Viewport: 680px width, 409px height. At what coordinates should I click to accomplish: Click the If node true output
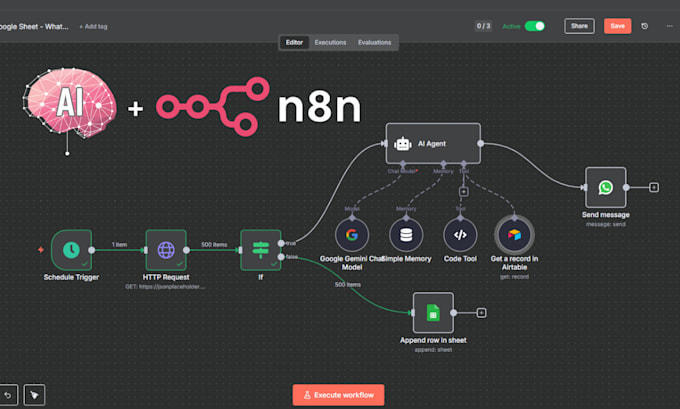pyautogui.click(x=281, y=243)
